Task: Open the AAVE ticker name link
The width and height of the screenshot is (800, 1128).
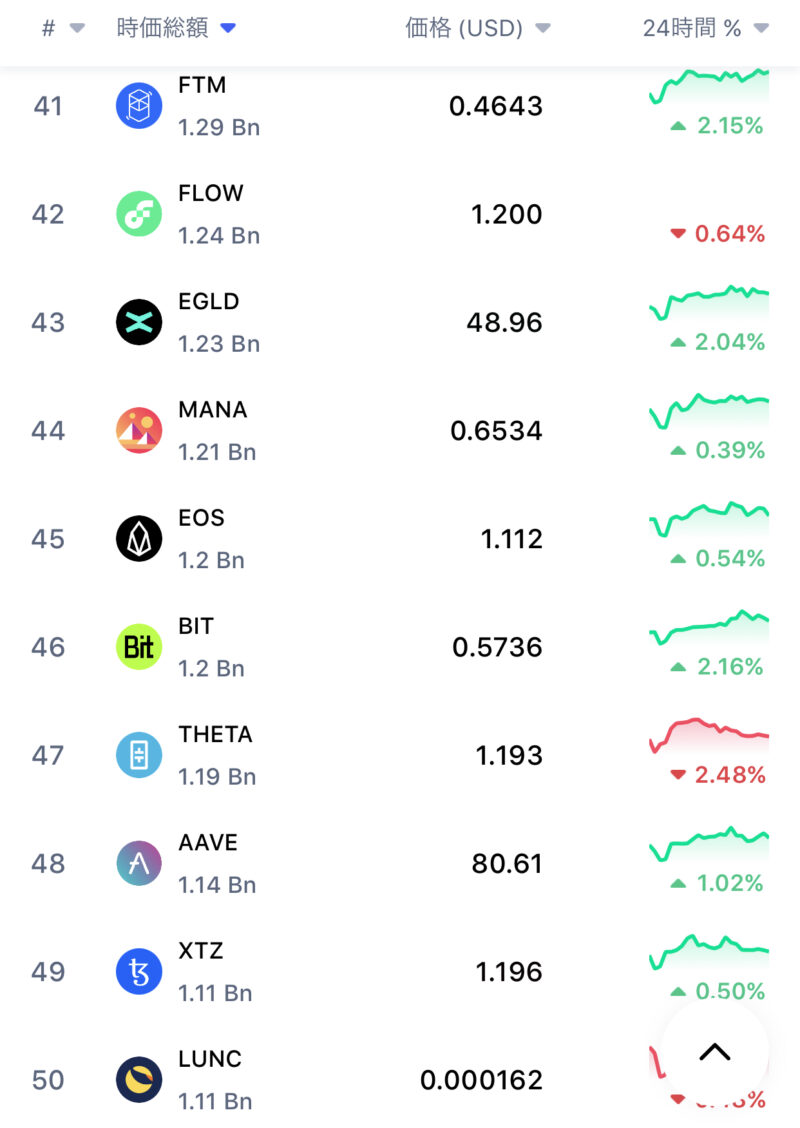Action: coord(208,842)
